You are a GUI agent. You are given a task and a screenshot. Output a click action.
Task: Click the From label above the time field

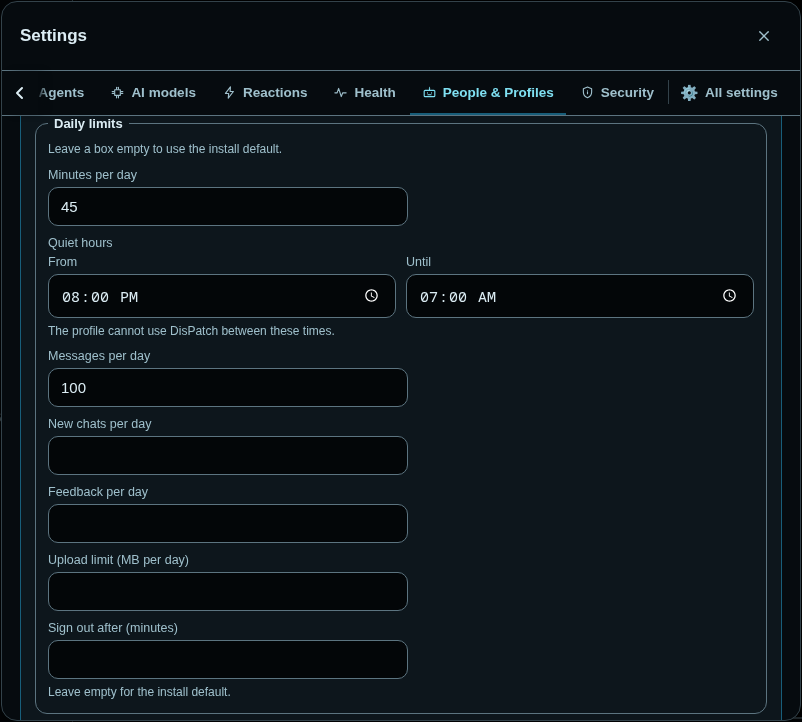pyautogui.click(x=62, y=262)
